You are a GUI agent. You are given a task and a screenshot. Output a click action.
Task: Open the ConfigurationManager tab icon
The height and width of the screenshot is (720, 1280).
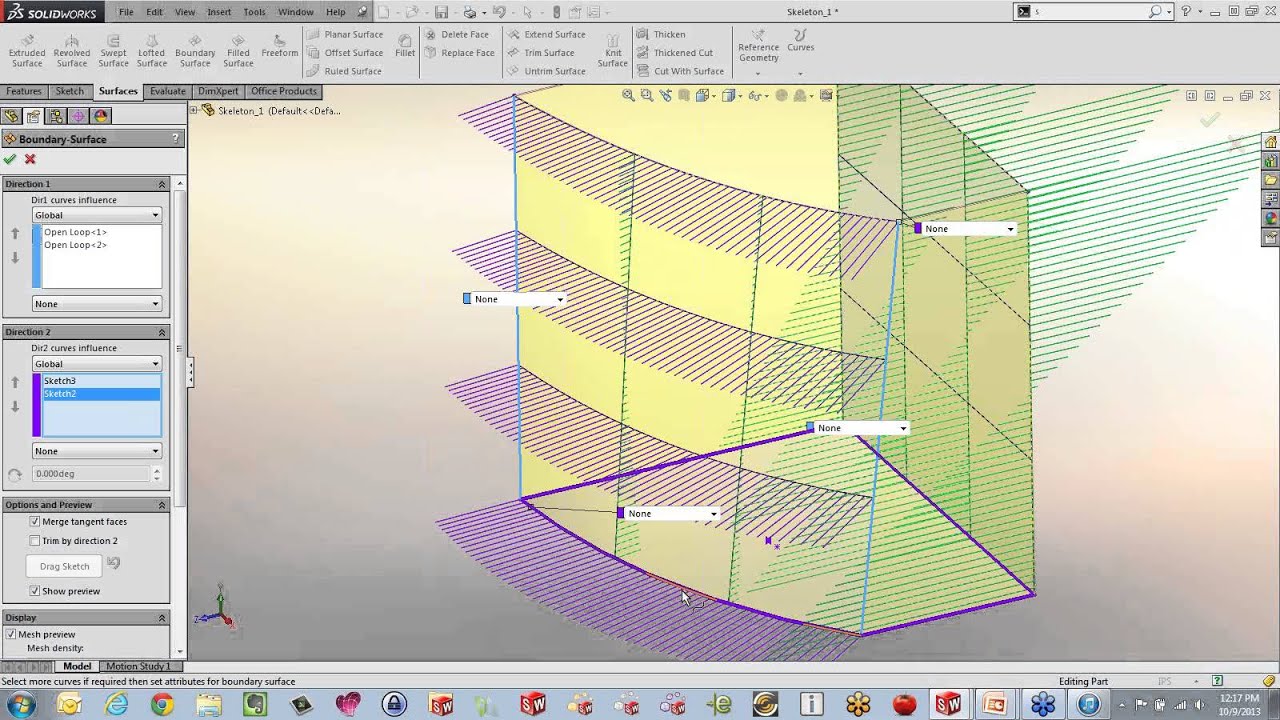coord(56,116)
